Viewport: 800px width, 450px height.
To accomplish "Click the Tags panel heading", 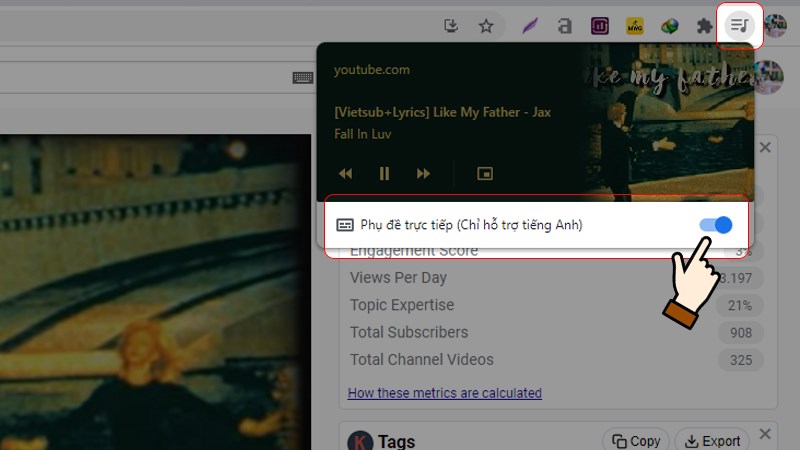I will [396, 441].
